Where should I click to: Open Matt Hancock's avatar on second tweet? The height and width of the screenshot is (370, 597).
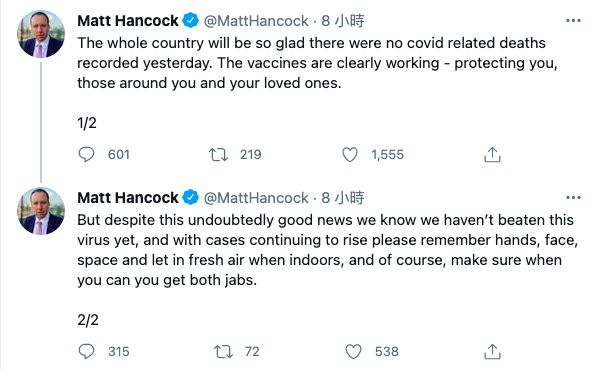[41, 211]
